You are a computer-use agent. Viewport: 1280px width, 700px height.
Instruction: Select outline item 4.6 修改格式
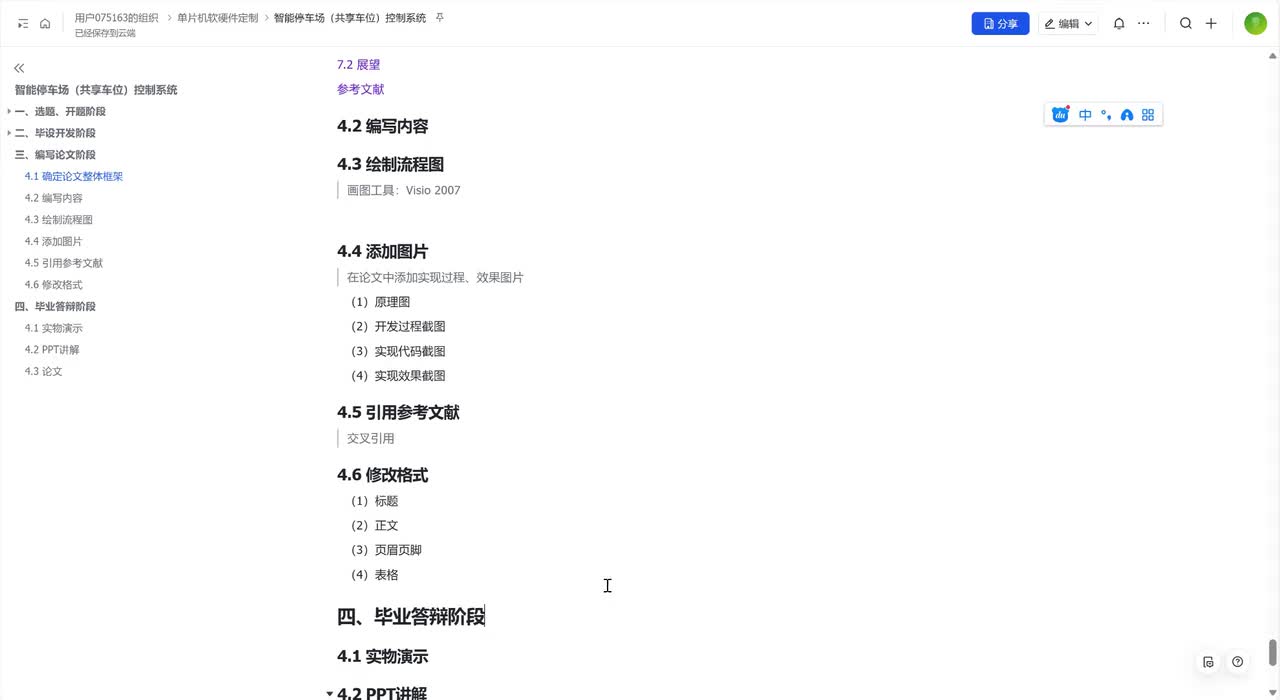[54, 285]
